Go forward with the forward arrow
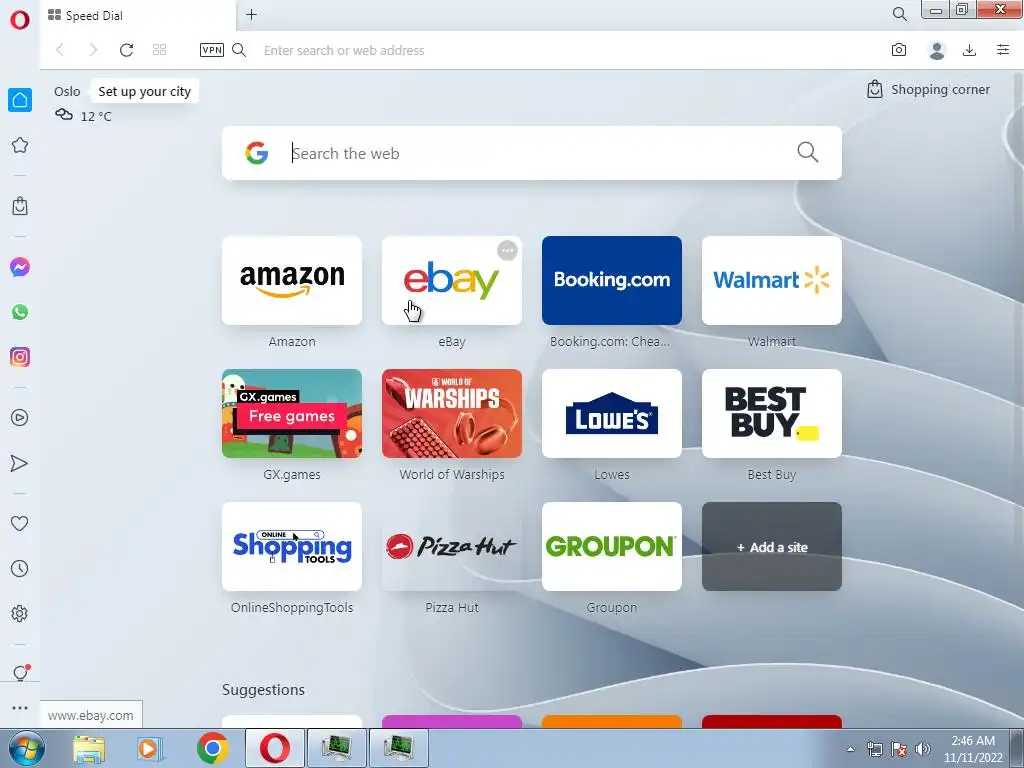Image resolution: width=1024 pixels, height=768 pixels. (93, 50)
